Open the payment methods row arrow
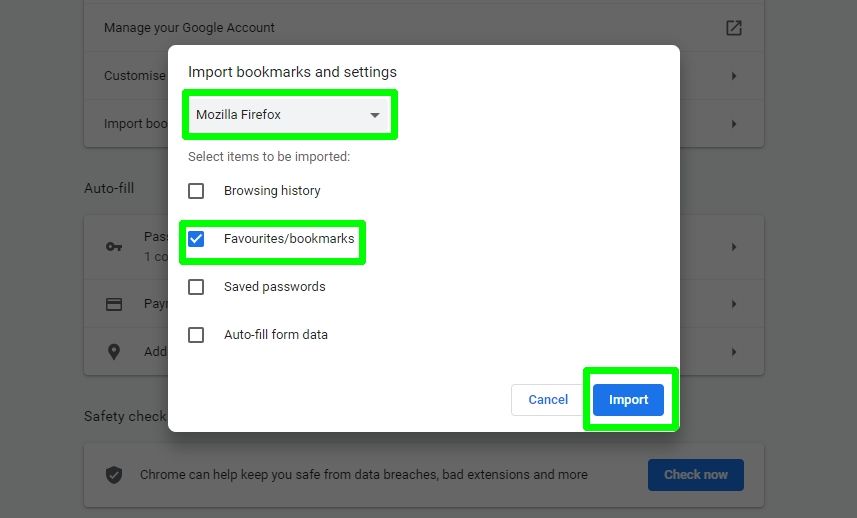This screenshot has width=857, height=518. pos(733,304)
